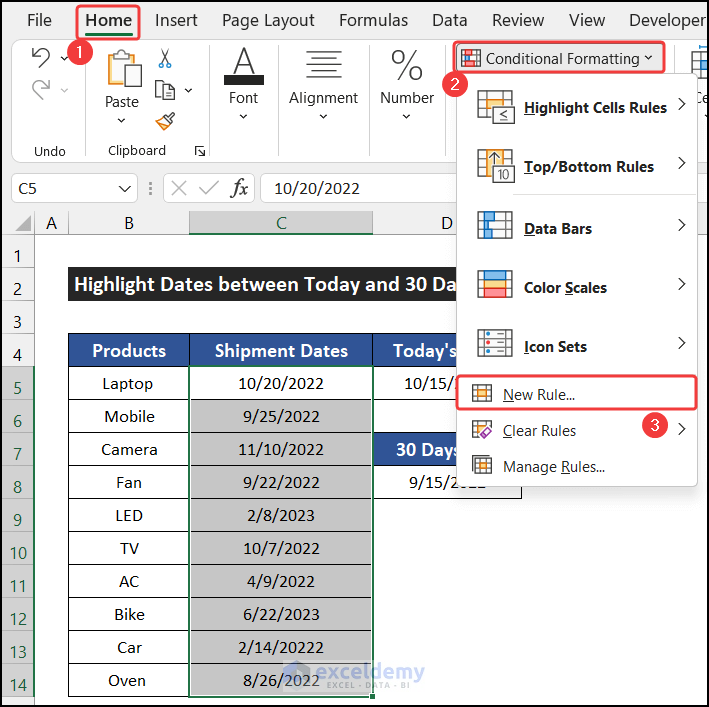The image size is (709, 707).
Task: Click the Format Painter brush icon
Action: (165, 121)
